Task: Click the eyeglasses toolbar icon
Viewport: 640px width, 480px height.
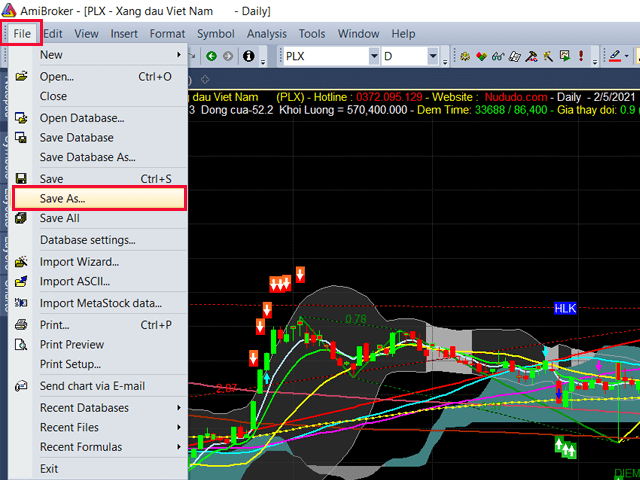Action: pyautogui.click(x=498, y=56)
